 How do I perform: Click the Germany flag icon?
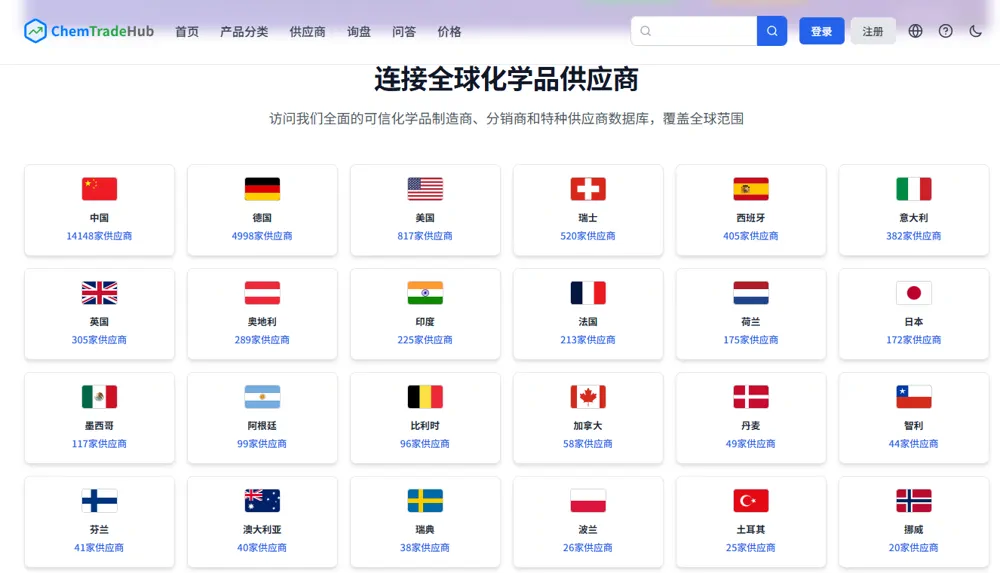262,189
